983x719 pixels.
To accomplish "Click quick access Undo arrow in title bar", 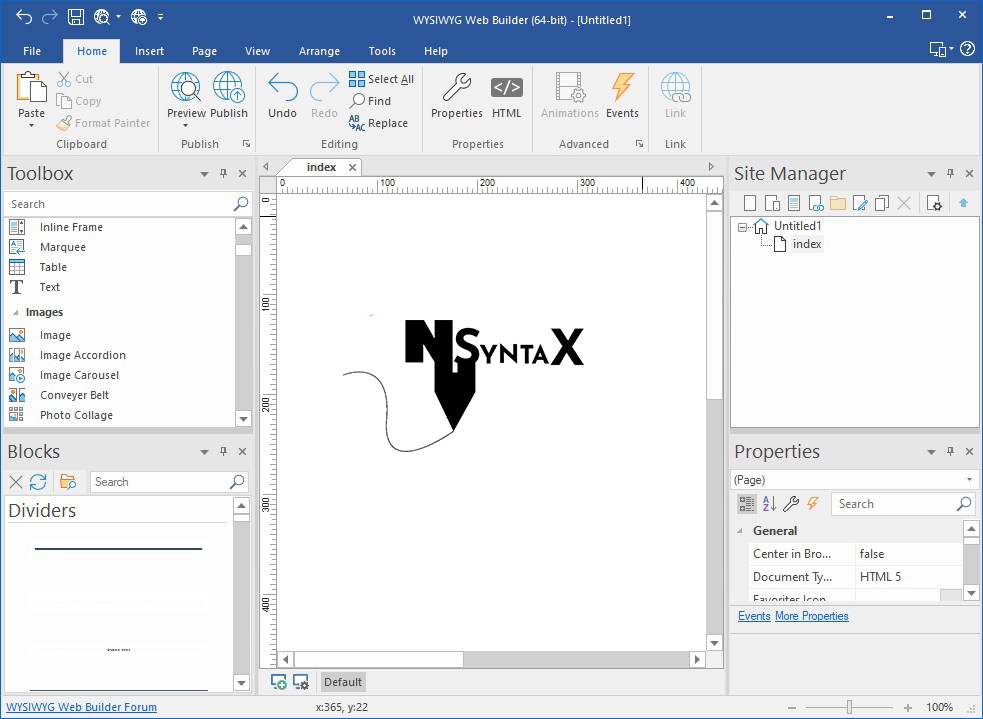I will (24, 17).
